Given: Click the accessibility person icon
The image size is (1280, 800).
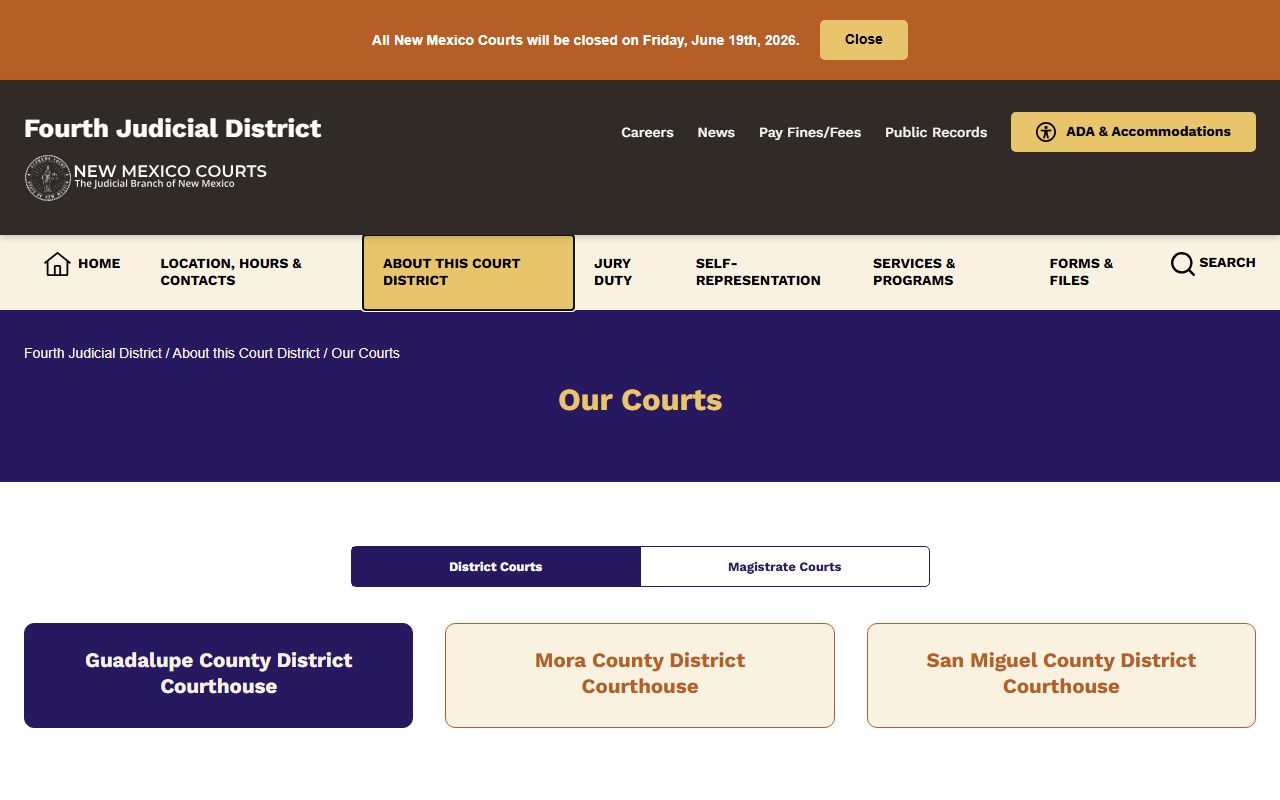Looking at the screenshot, I should (x=1046, y=132).
